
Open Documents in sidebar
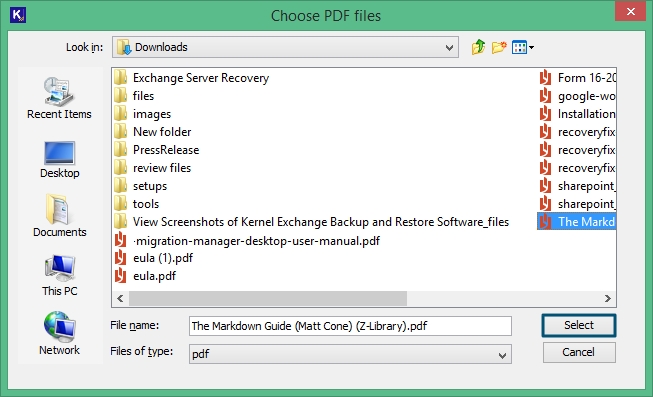click(59, 216)
